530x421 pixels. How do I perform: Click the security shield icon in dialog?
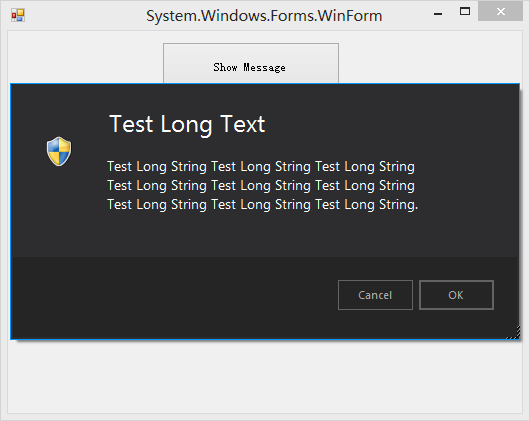point(59,151)
